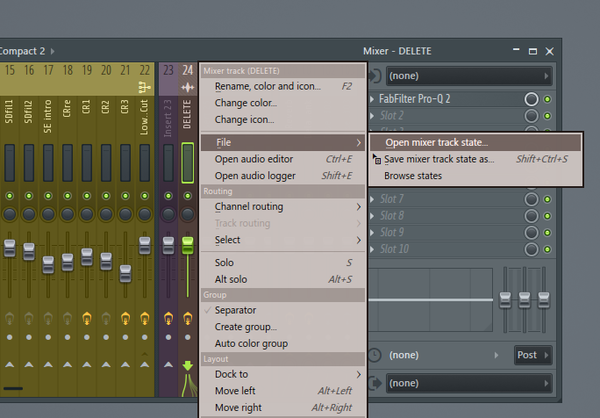
Task: Open Rename, color and icon option
Action: pos(283,87)
